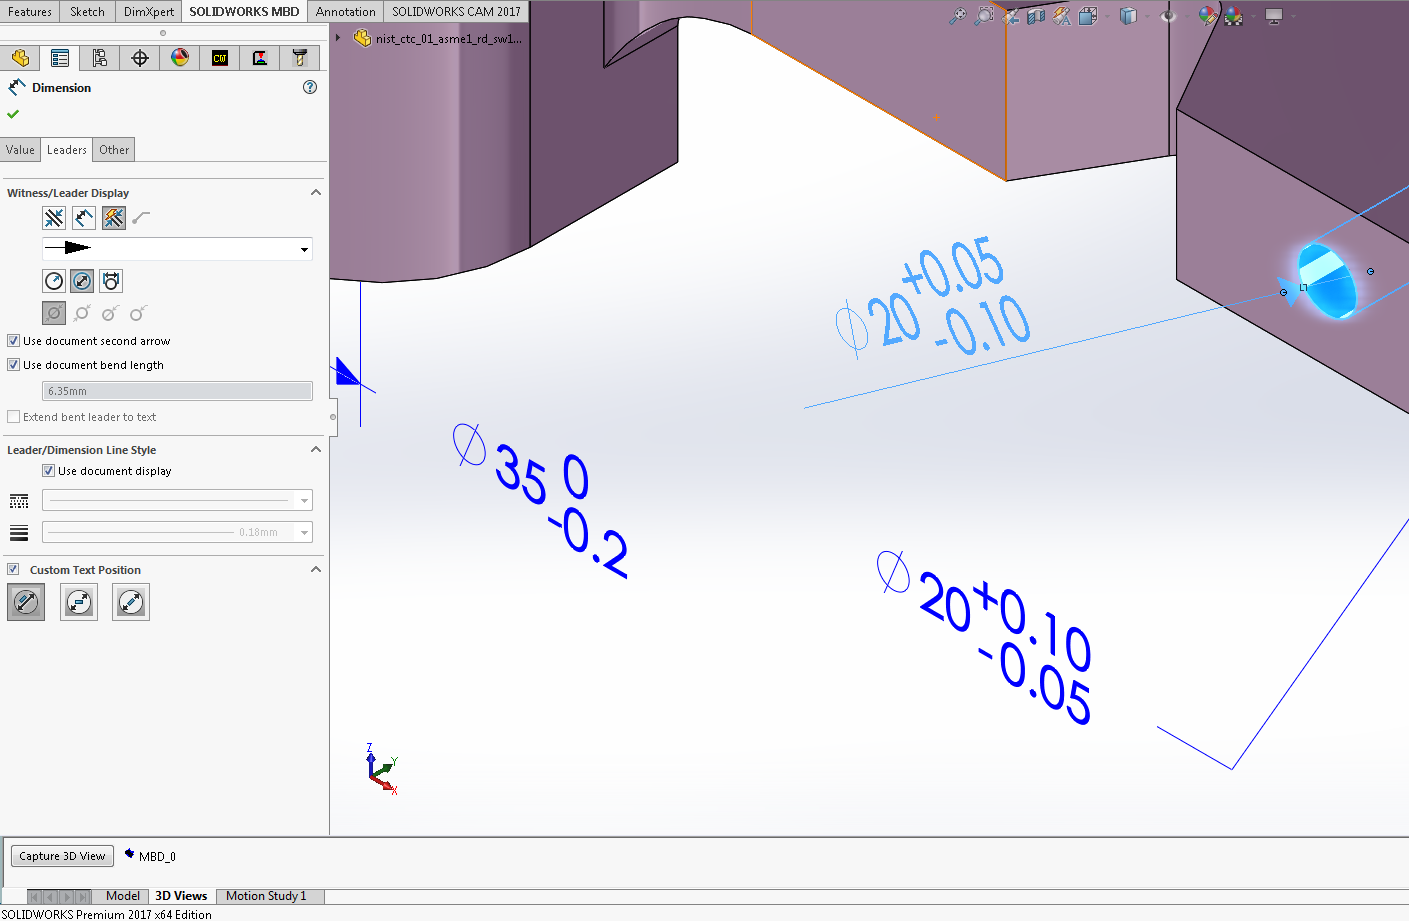Select the Zoom to Fit tool

pos(958,16)
